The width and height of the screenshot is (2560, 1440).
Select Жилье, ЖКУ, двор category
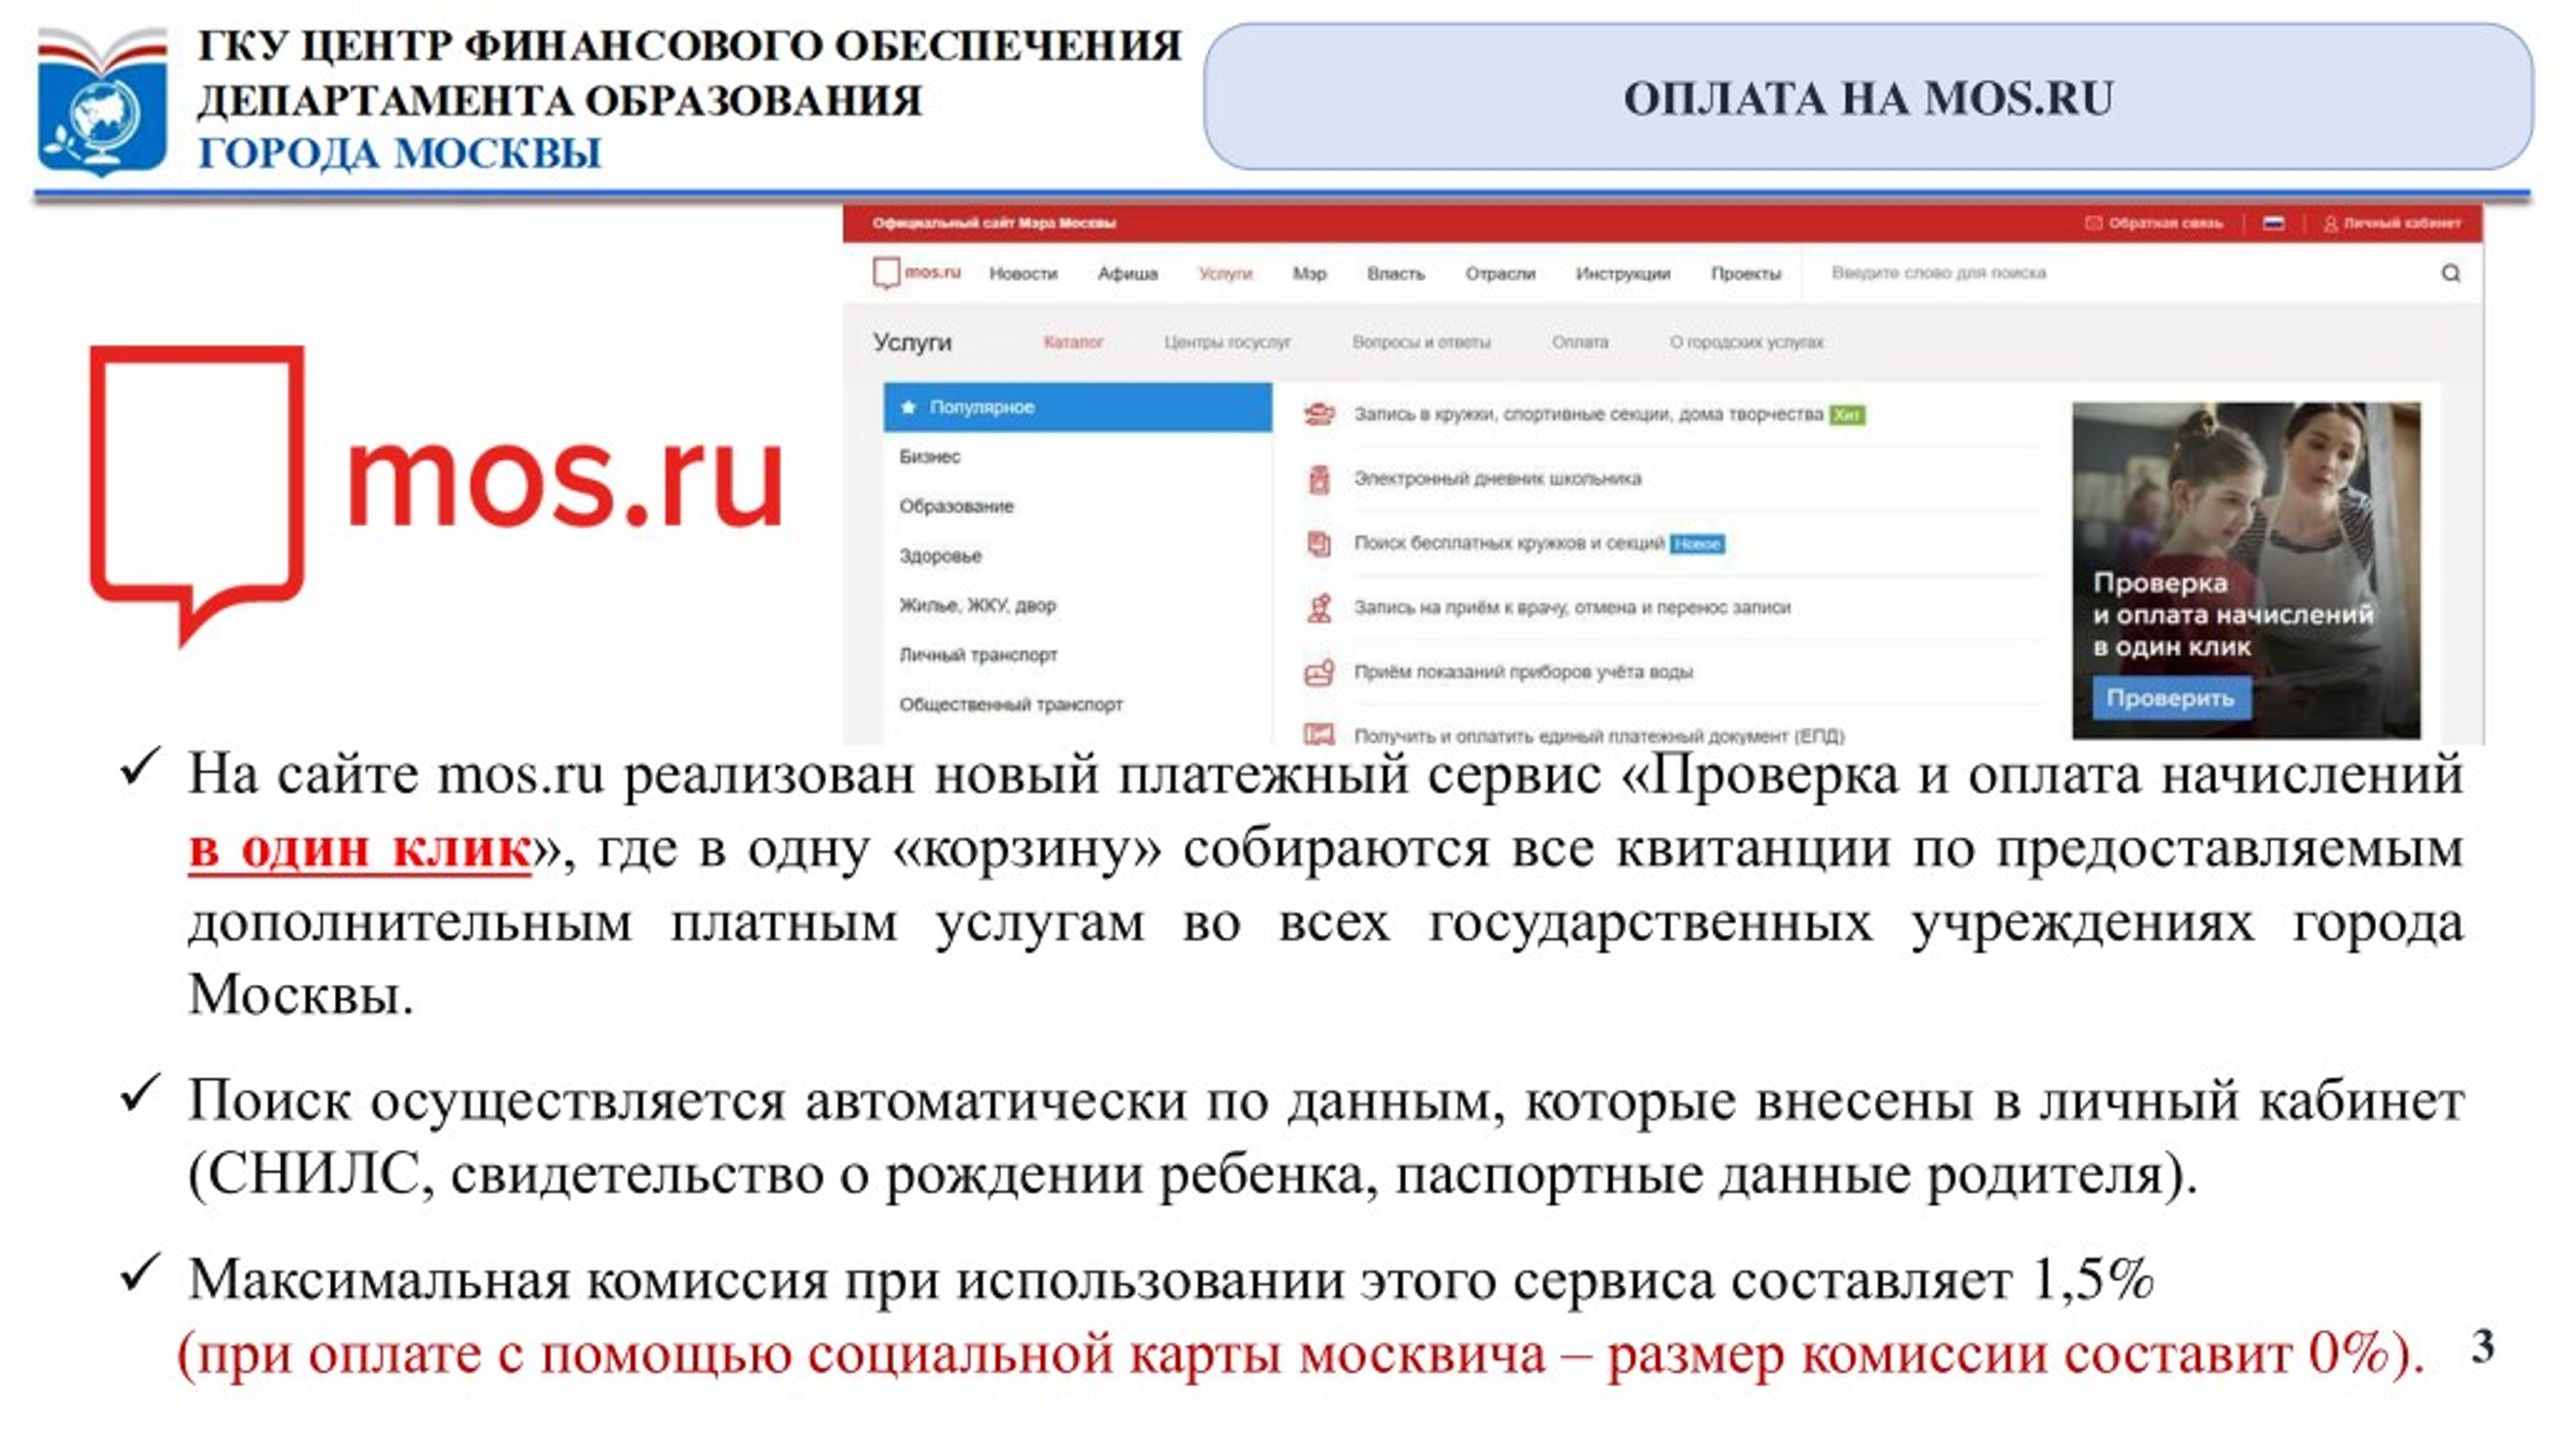977,605
